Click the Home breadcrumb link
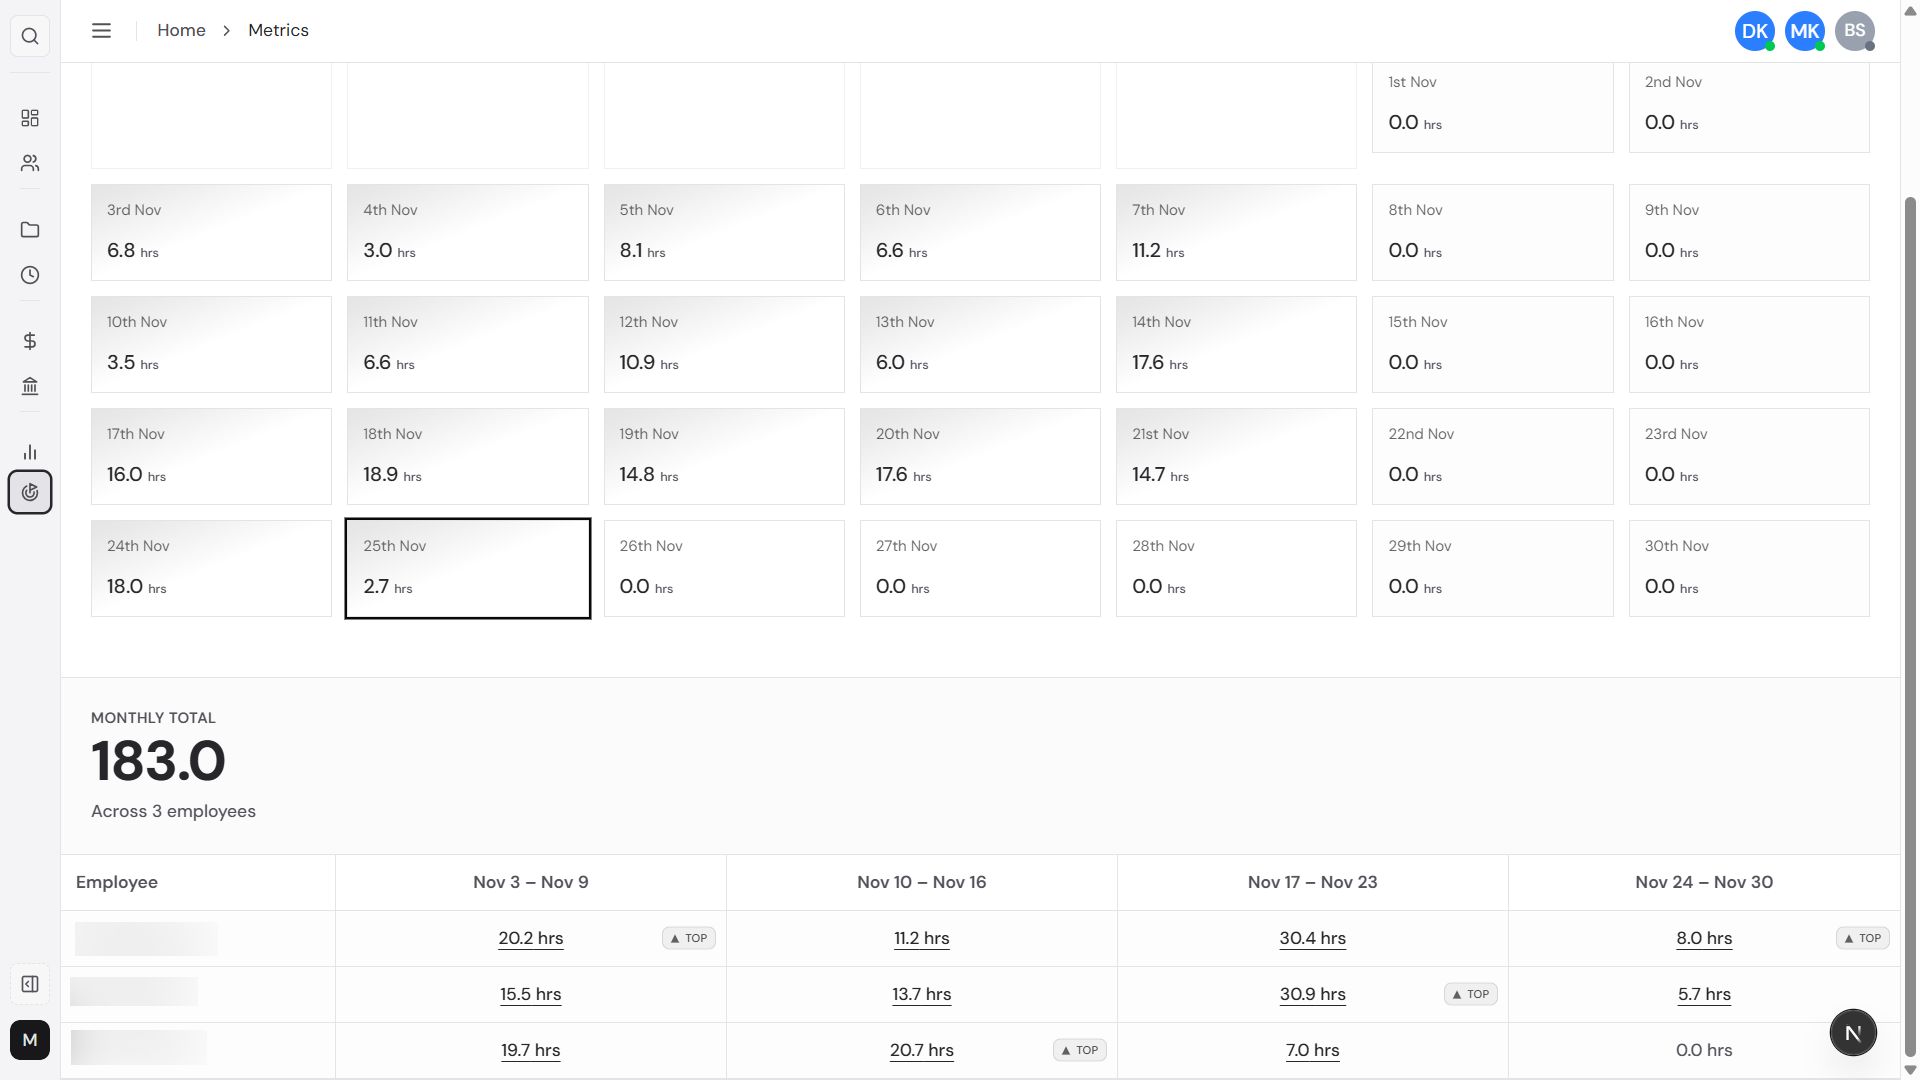1920x1080 pixels. [x=181, y=30]
